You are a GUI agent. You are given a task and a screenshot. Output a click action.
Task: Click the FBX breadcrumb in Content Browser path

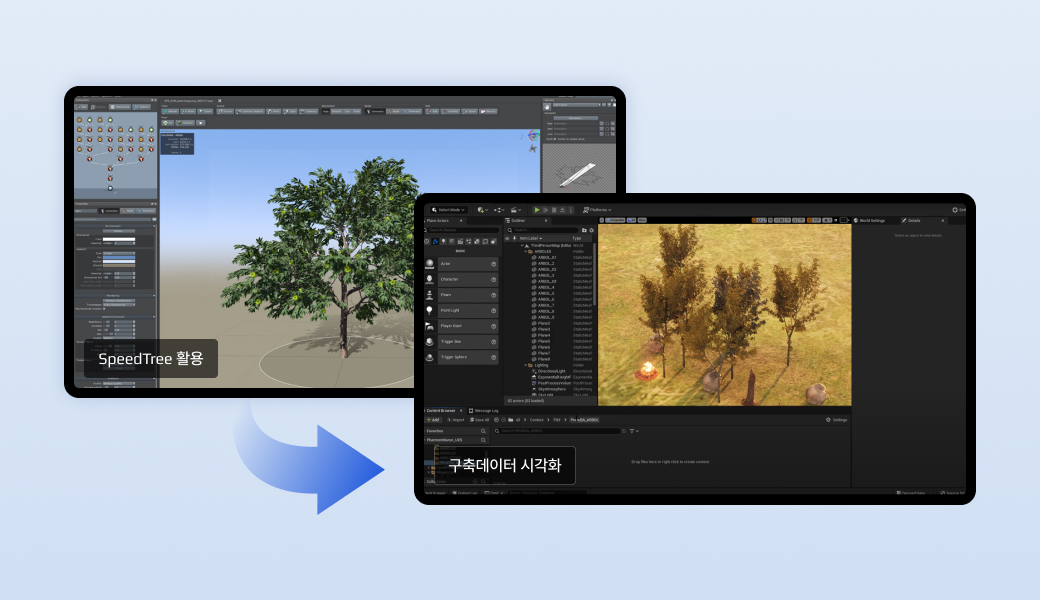[556, 420]
